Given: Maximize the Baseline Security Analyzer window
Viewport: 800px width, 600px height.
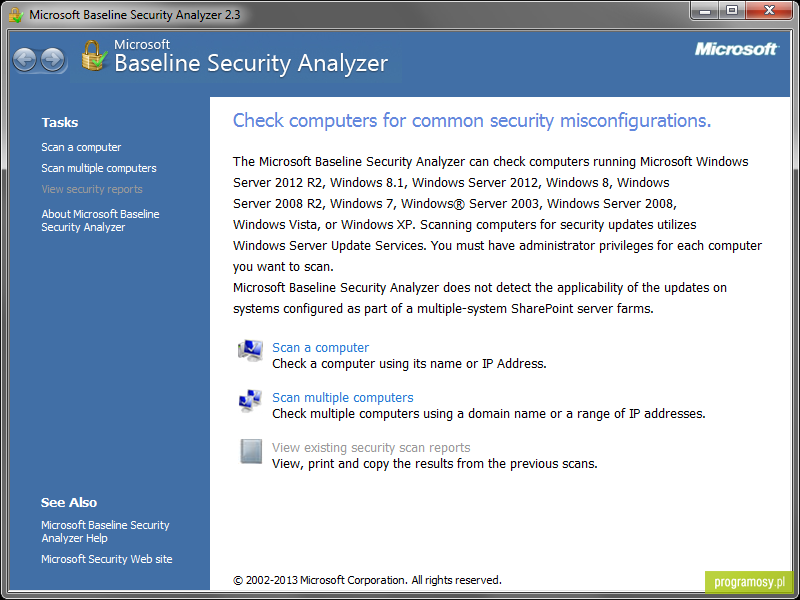Looking at the screenshot, I should point(732,10).
